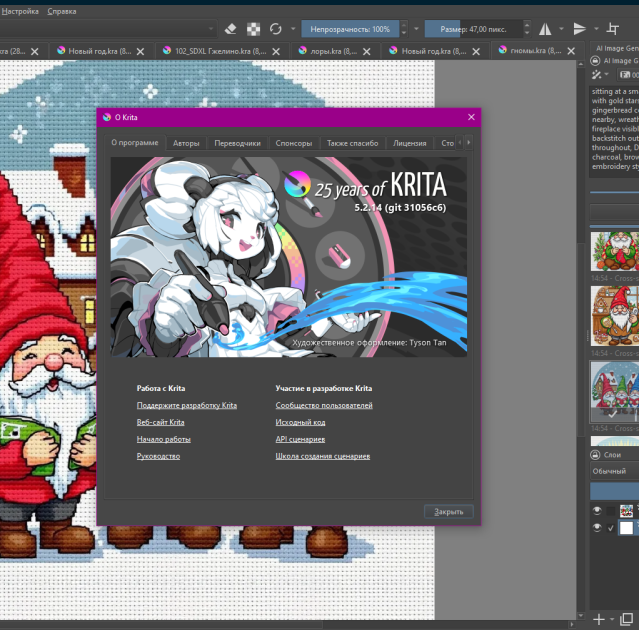This screenshot has width=639, height=630.
Task: Click the AI Image Generation docker lock icon
Action: (595, 61)
